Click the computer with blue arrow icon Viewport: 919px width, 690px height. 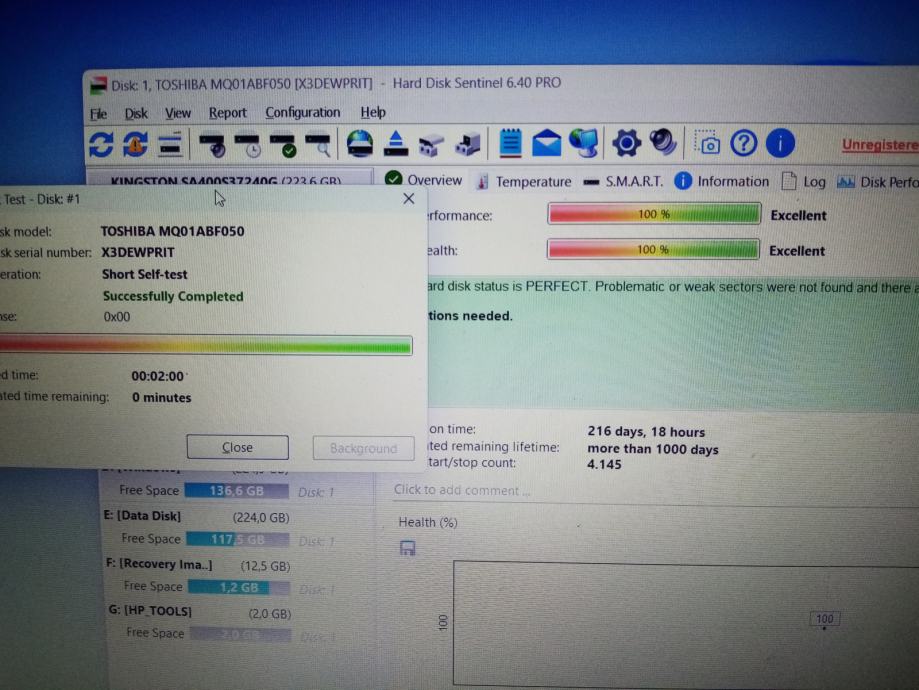(x=467, y=144)
